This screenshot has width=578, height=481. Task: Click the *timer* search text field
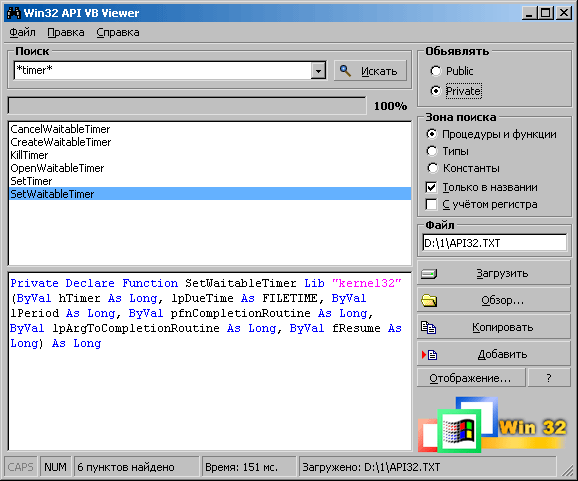[163, 70]
